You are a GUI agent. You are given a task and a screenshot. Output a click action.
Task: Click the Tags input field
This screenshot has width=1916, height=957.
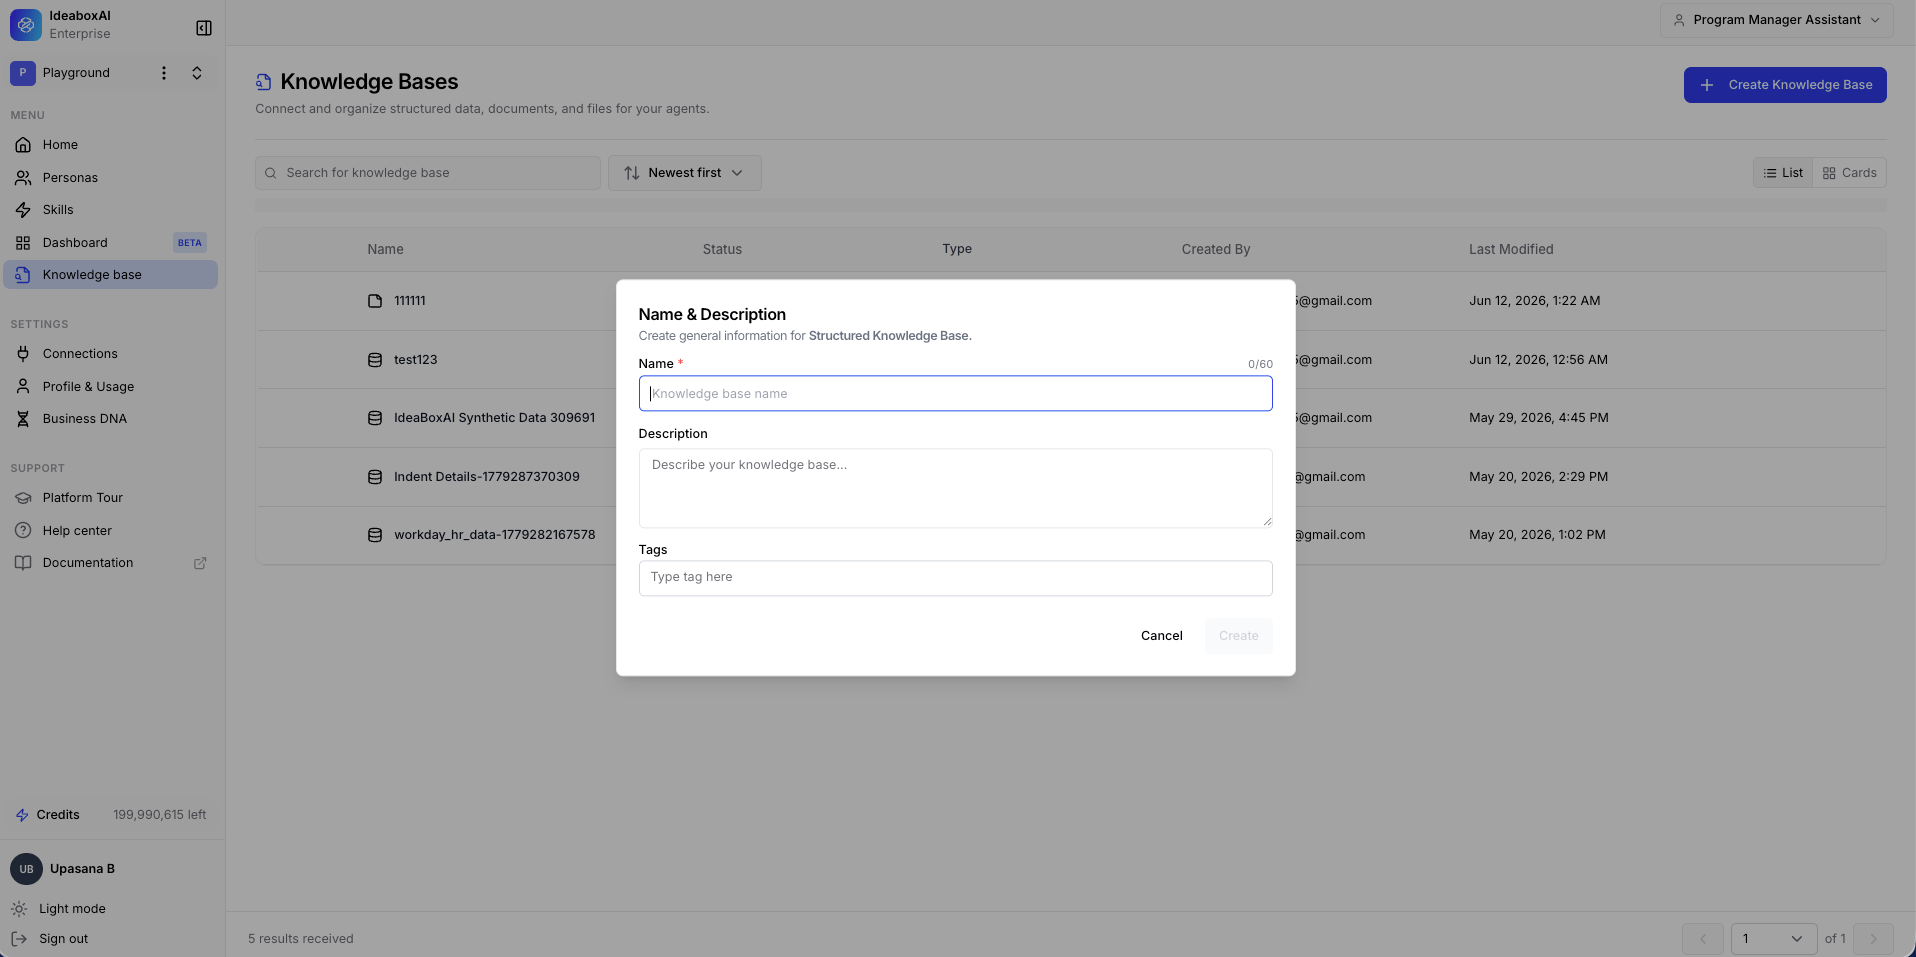point(955,578)
